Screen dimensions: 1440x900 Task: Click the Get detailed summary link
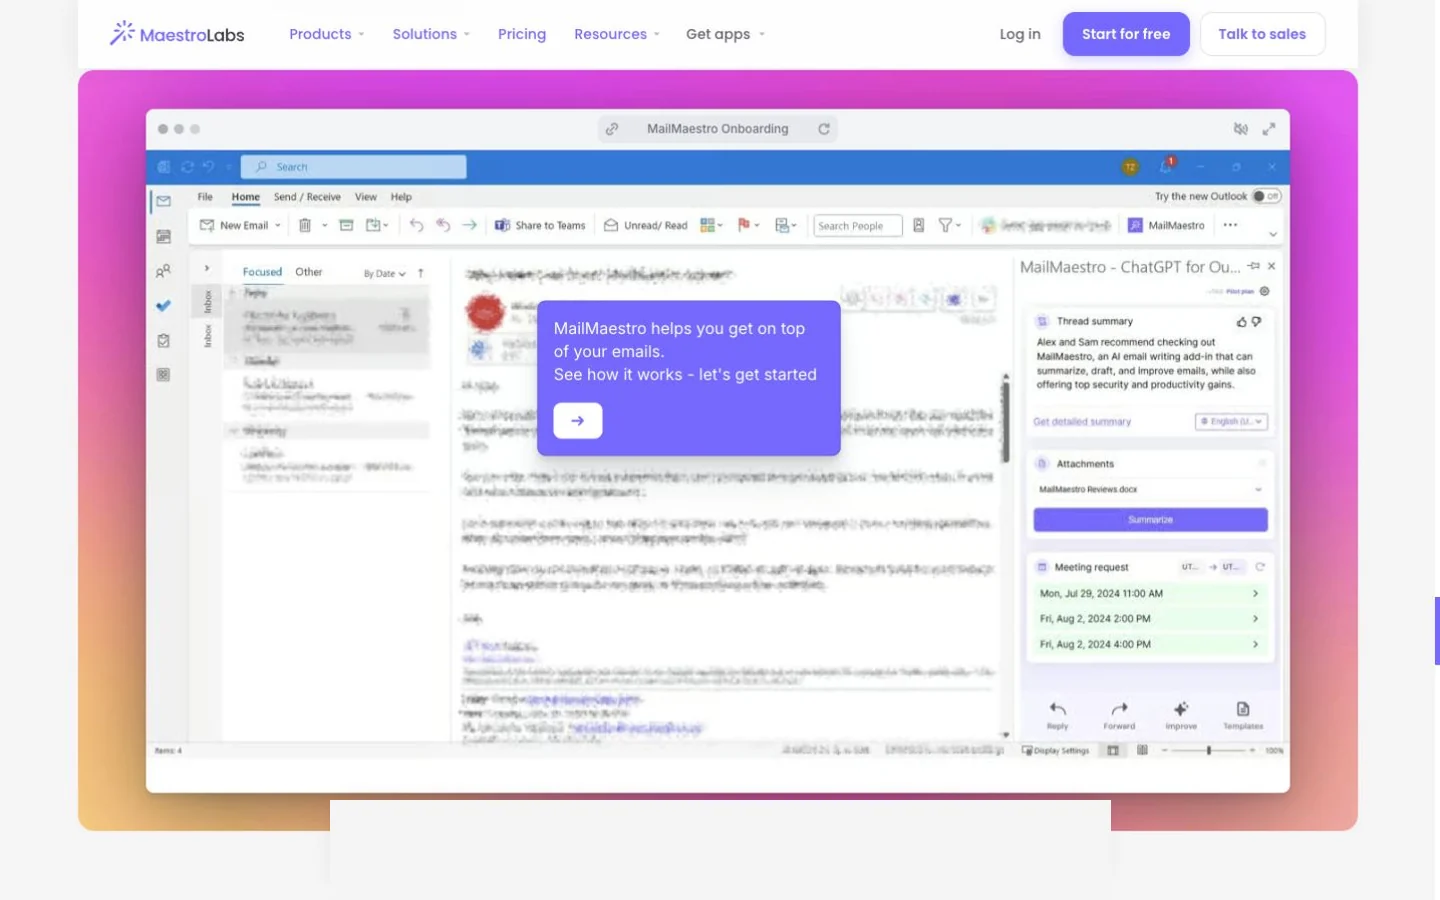pyautogui.click(x=1082, y=422)
